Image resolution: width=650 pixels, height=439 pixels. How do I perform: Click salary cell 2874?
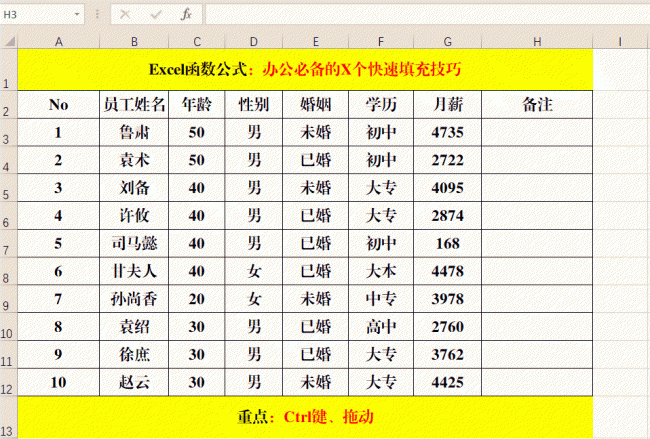[x=448, y=216]
